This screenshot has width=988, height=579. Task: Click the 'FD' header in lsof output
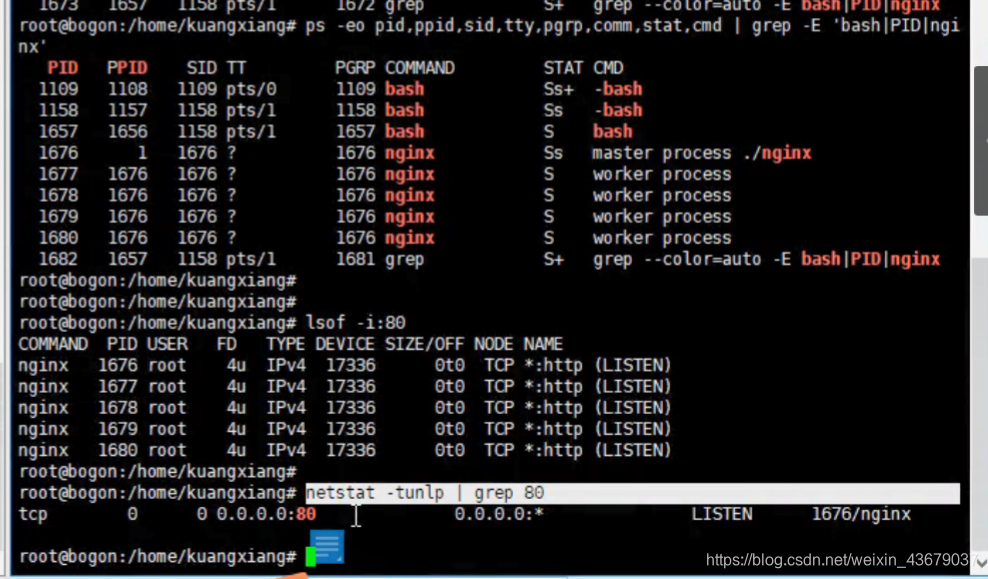click(x=227, y=344)
